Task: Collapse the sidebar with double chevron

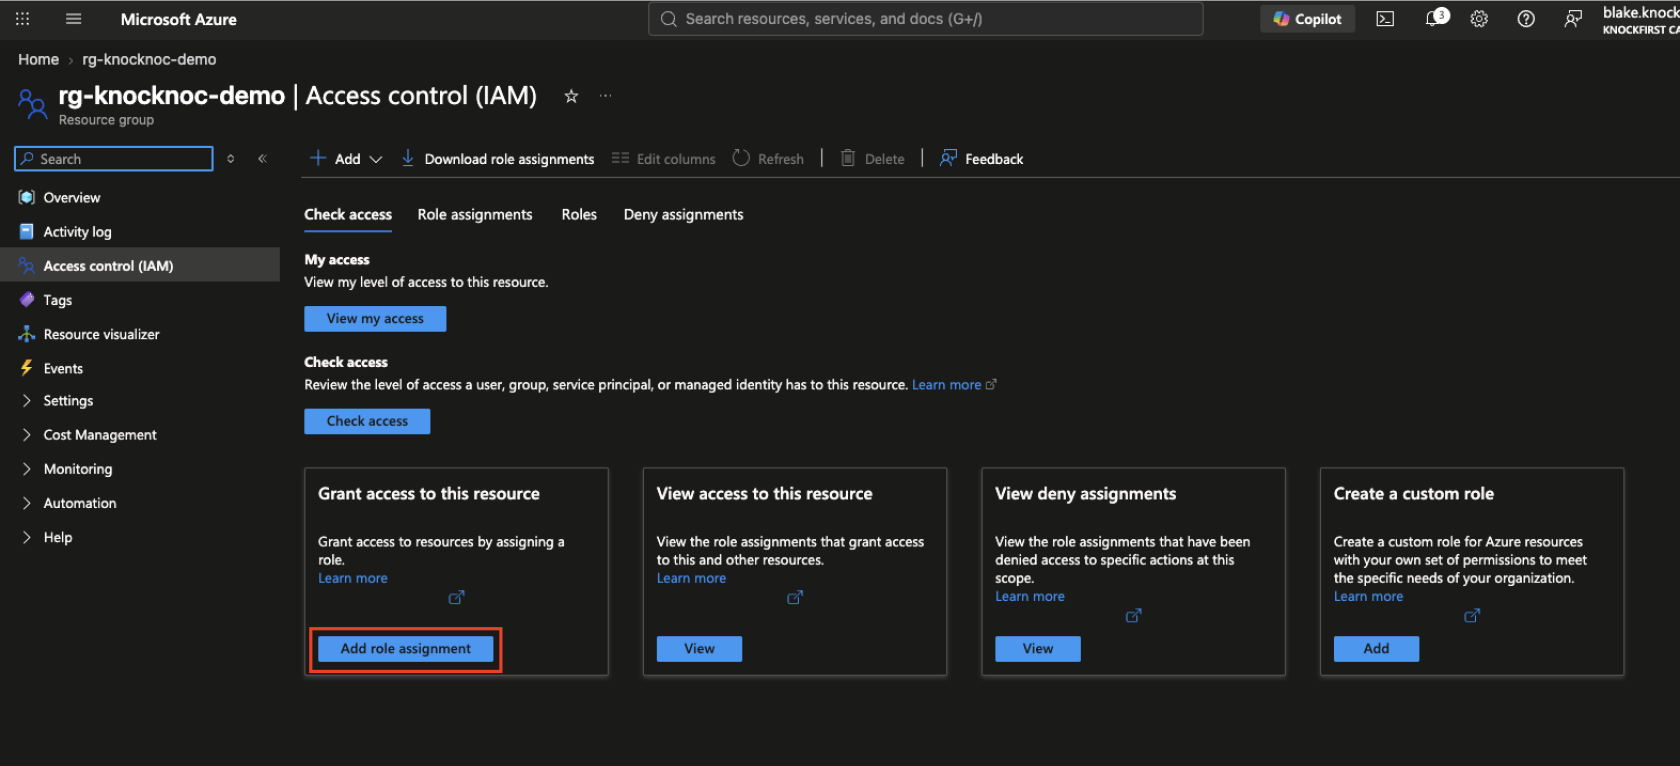Action: coord(262,159)
